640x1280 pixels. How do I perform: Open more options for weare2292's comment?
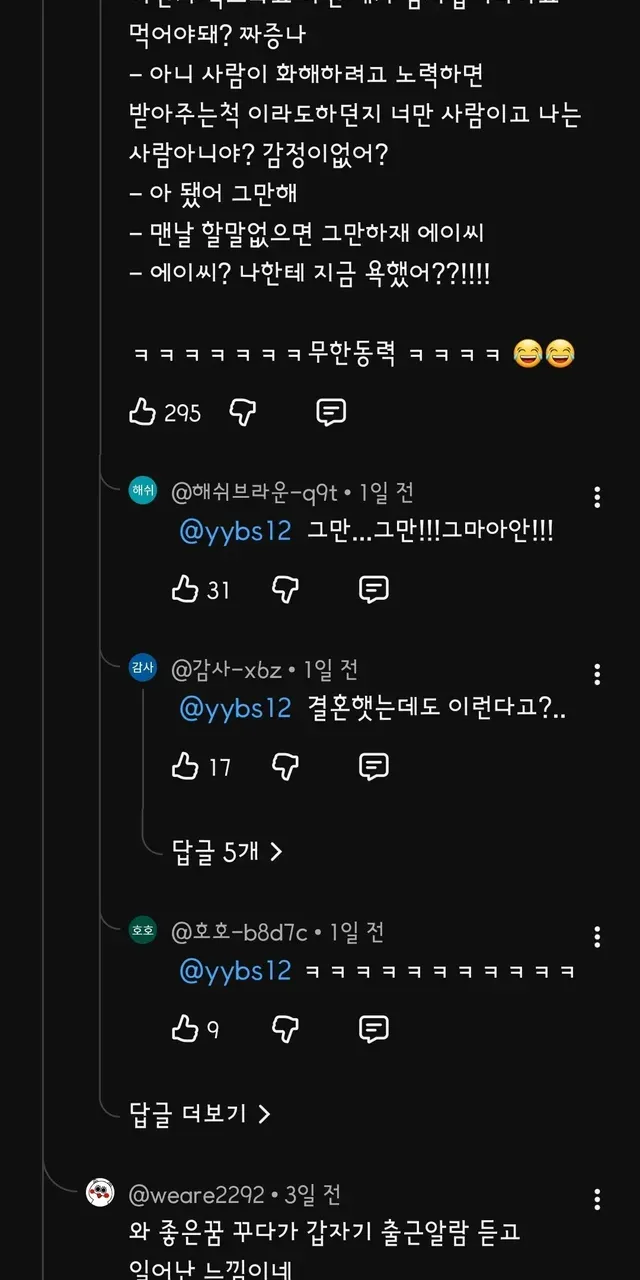pyautogui.click(x=597, y=1200)
